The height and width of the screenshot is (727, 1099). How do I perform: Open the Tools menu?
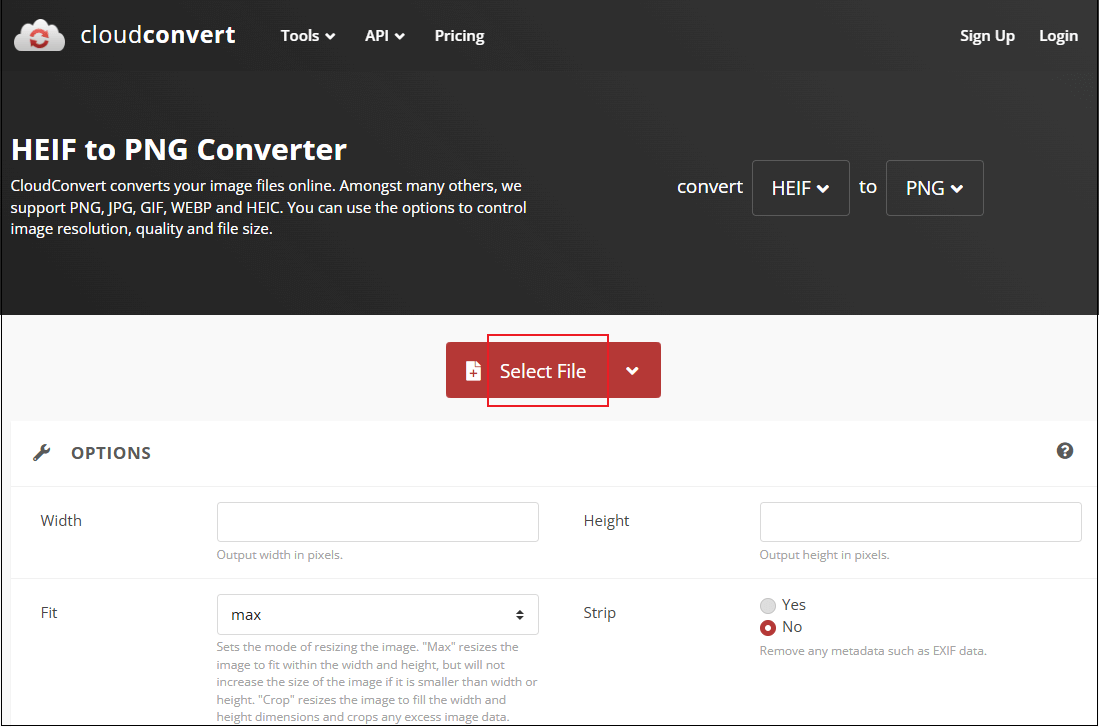[307, 35]
